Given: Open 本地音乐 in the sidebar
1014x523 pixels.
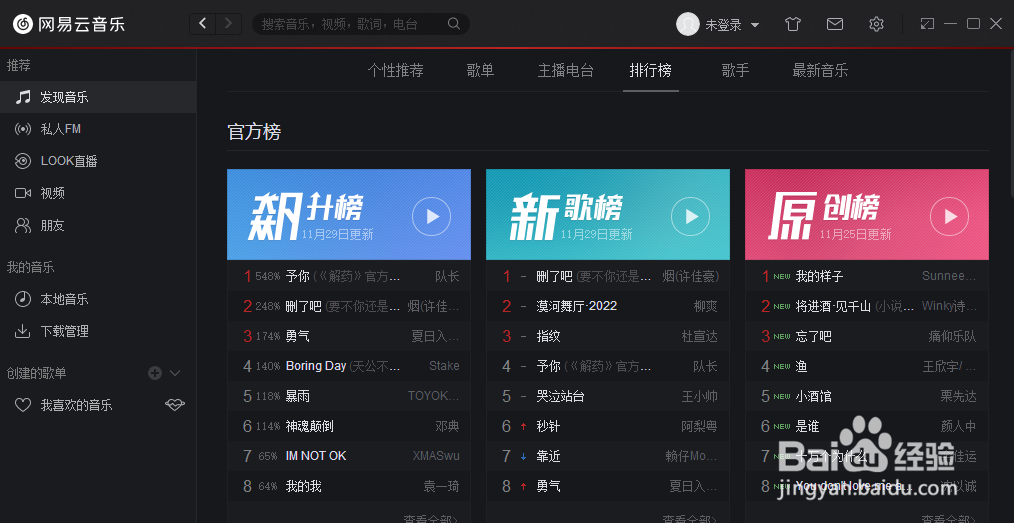Looking at the screenshot, I should (98, 299).
